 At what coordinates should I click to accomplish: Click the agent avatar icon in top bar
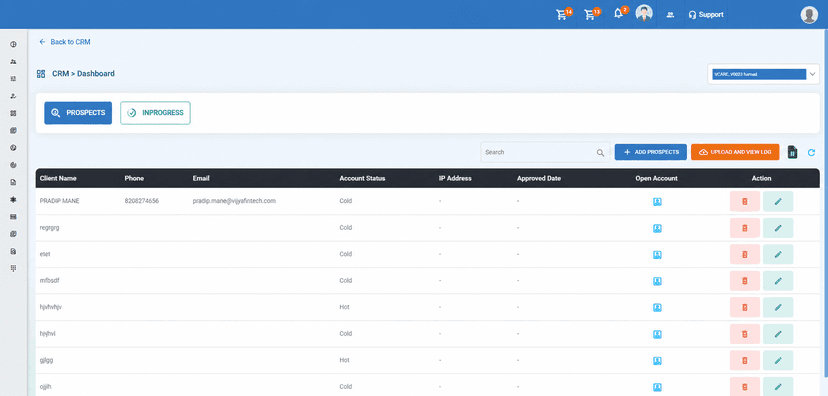pos(644,13)
